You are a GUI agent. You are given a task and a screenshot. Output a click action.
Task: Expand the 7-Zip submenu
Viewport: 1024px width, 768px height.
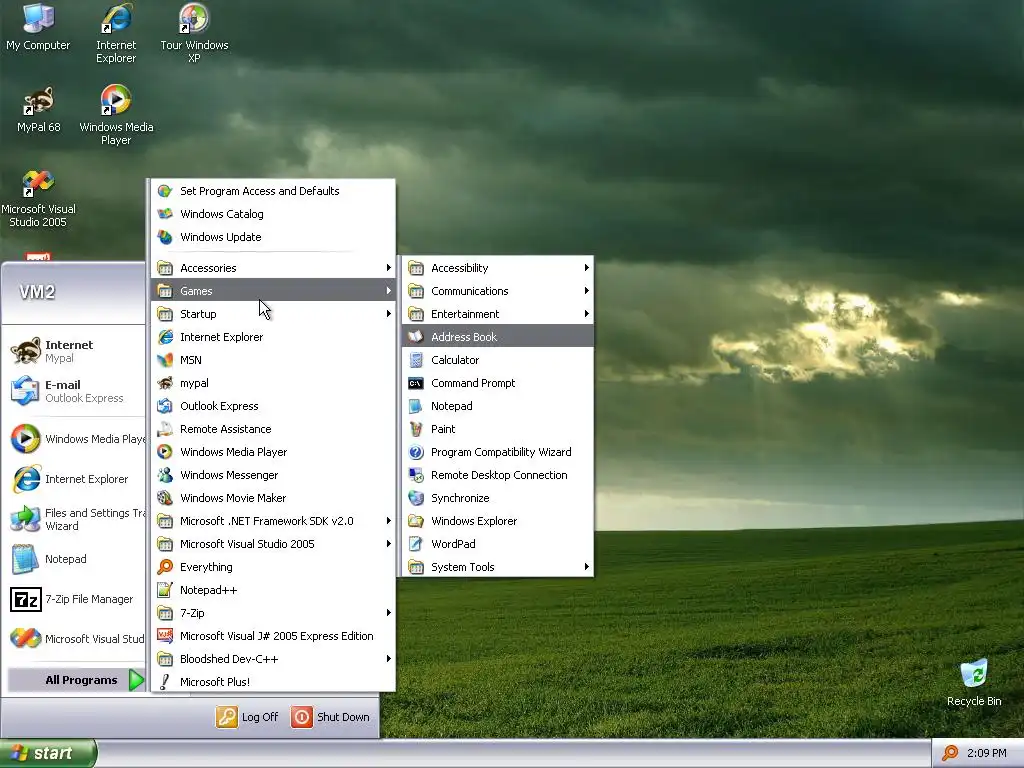pos(273,613)
